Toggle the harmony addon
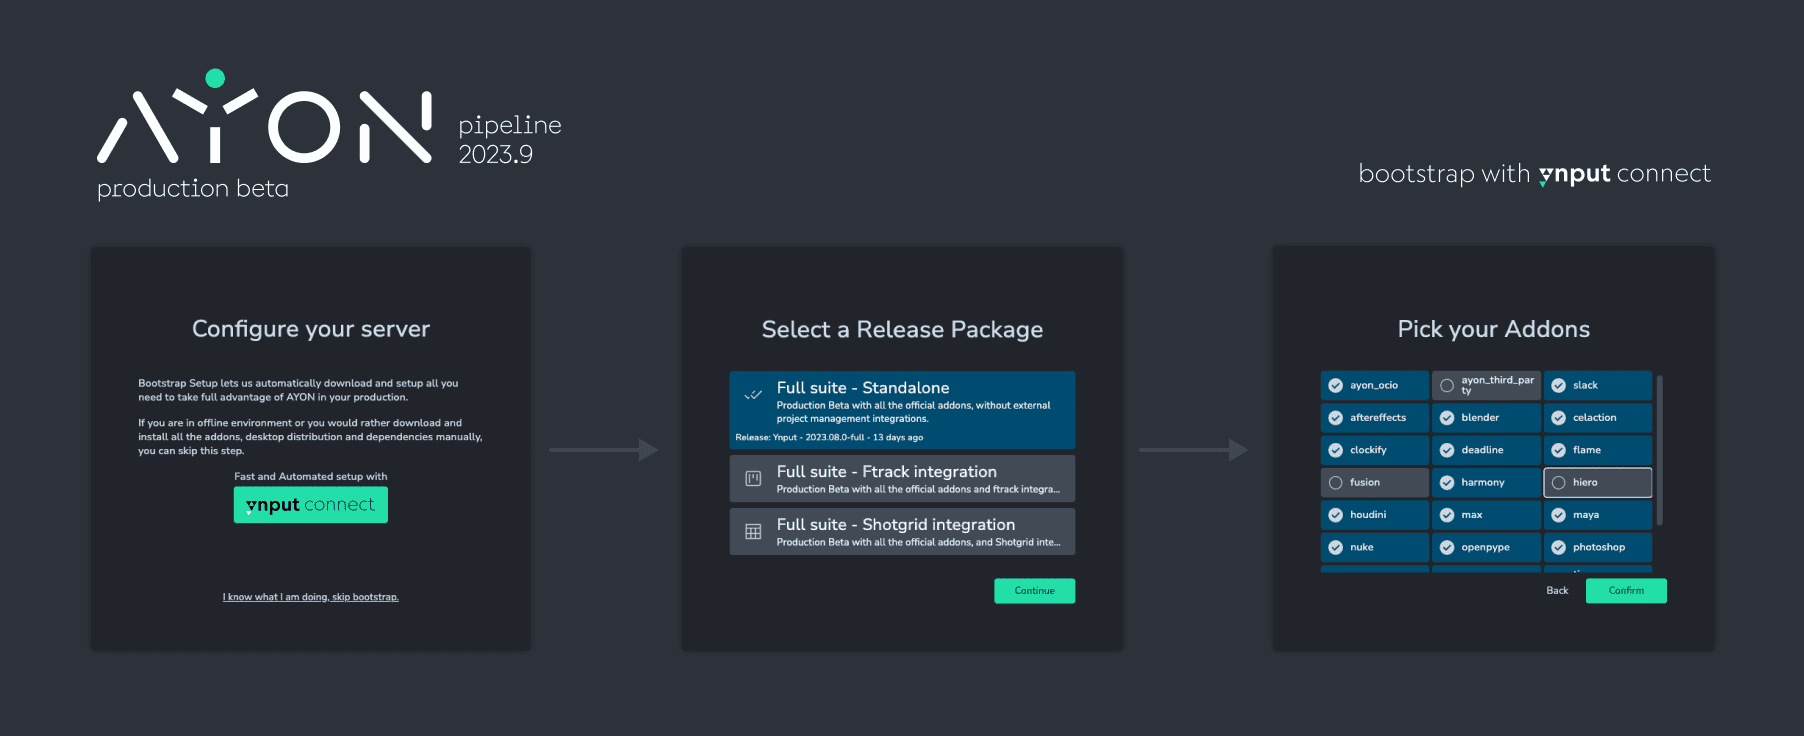This screenshot has height=736, width=1804. (x=1486, y=482)
